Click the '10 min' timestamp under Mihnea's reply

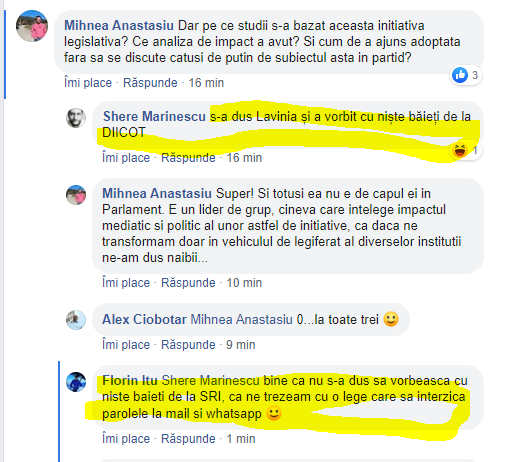point(244,283)
